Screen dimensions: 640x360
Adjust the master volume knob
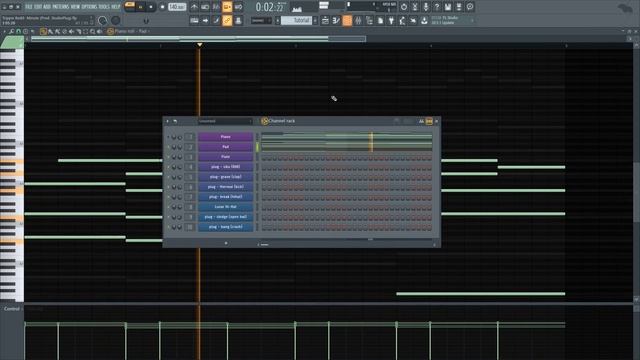(103, 20)
